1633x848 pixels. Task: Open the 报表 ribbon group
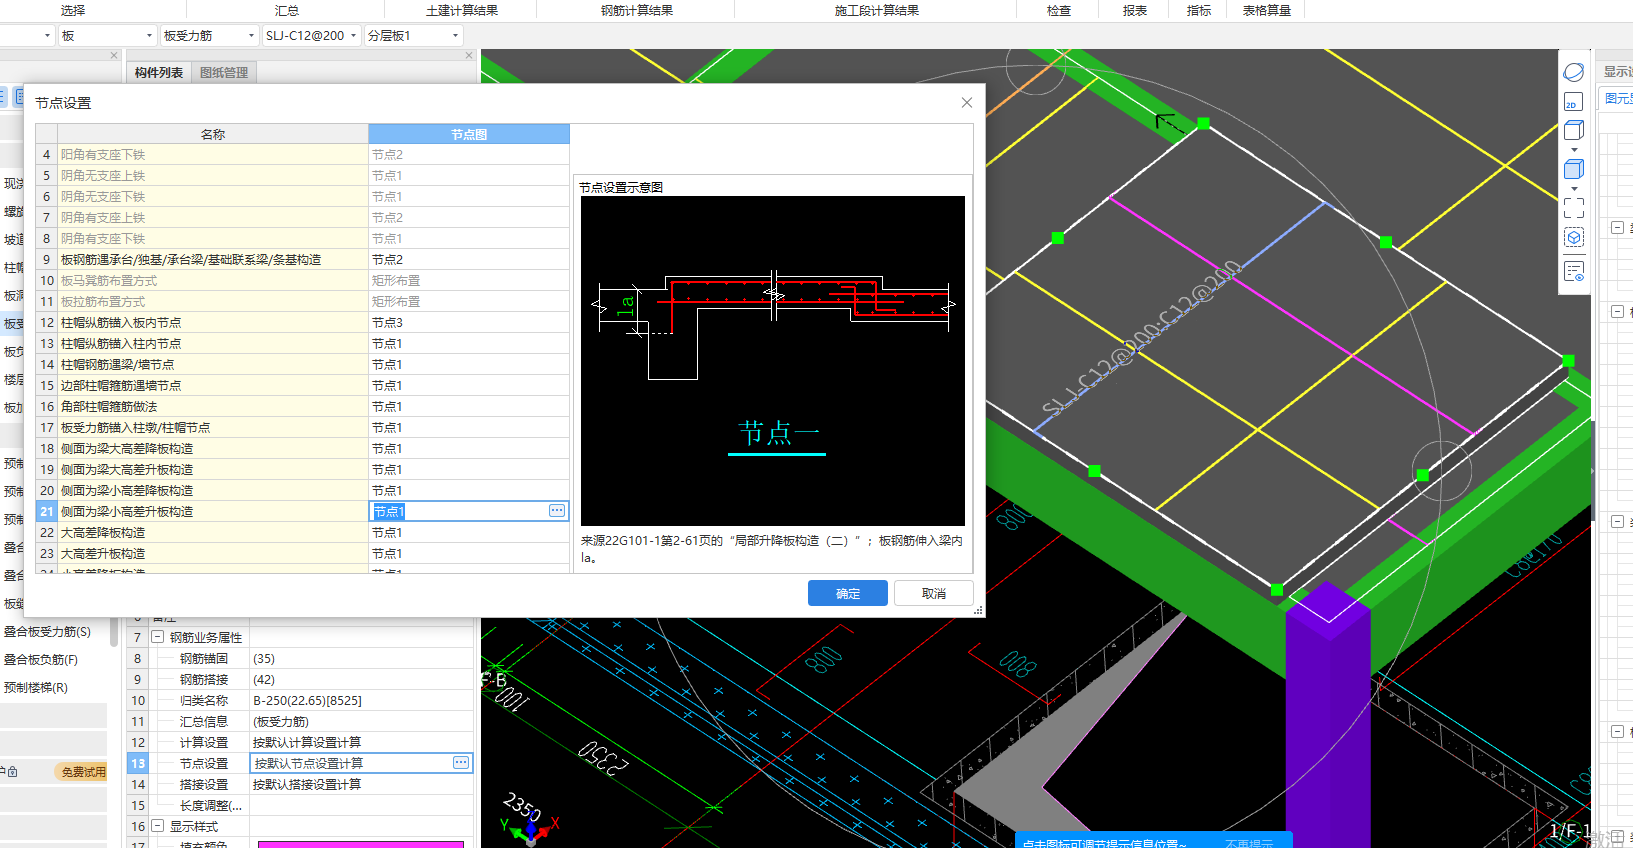(x=1135, y=10)
